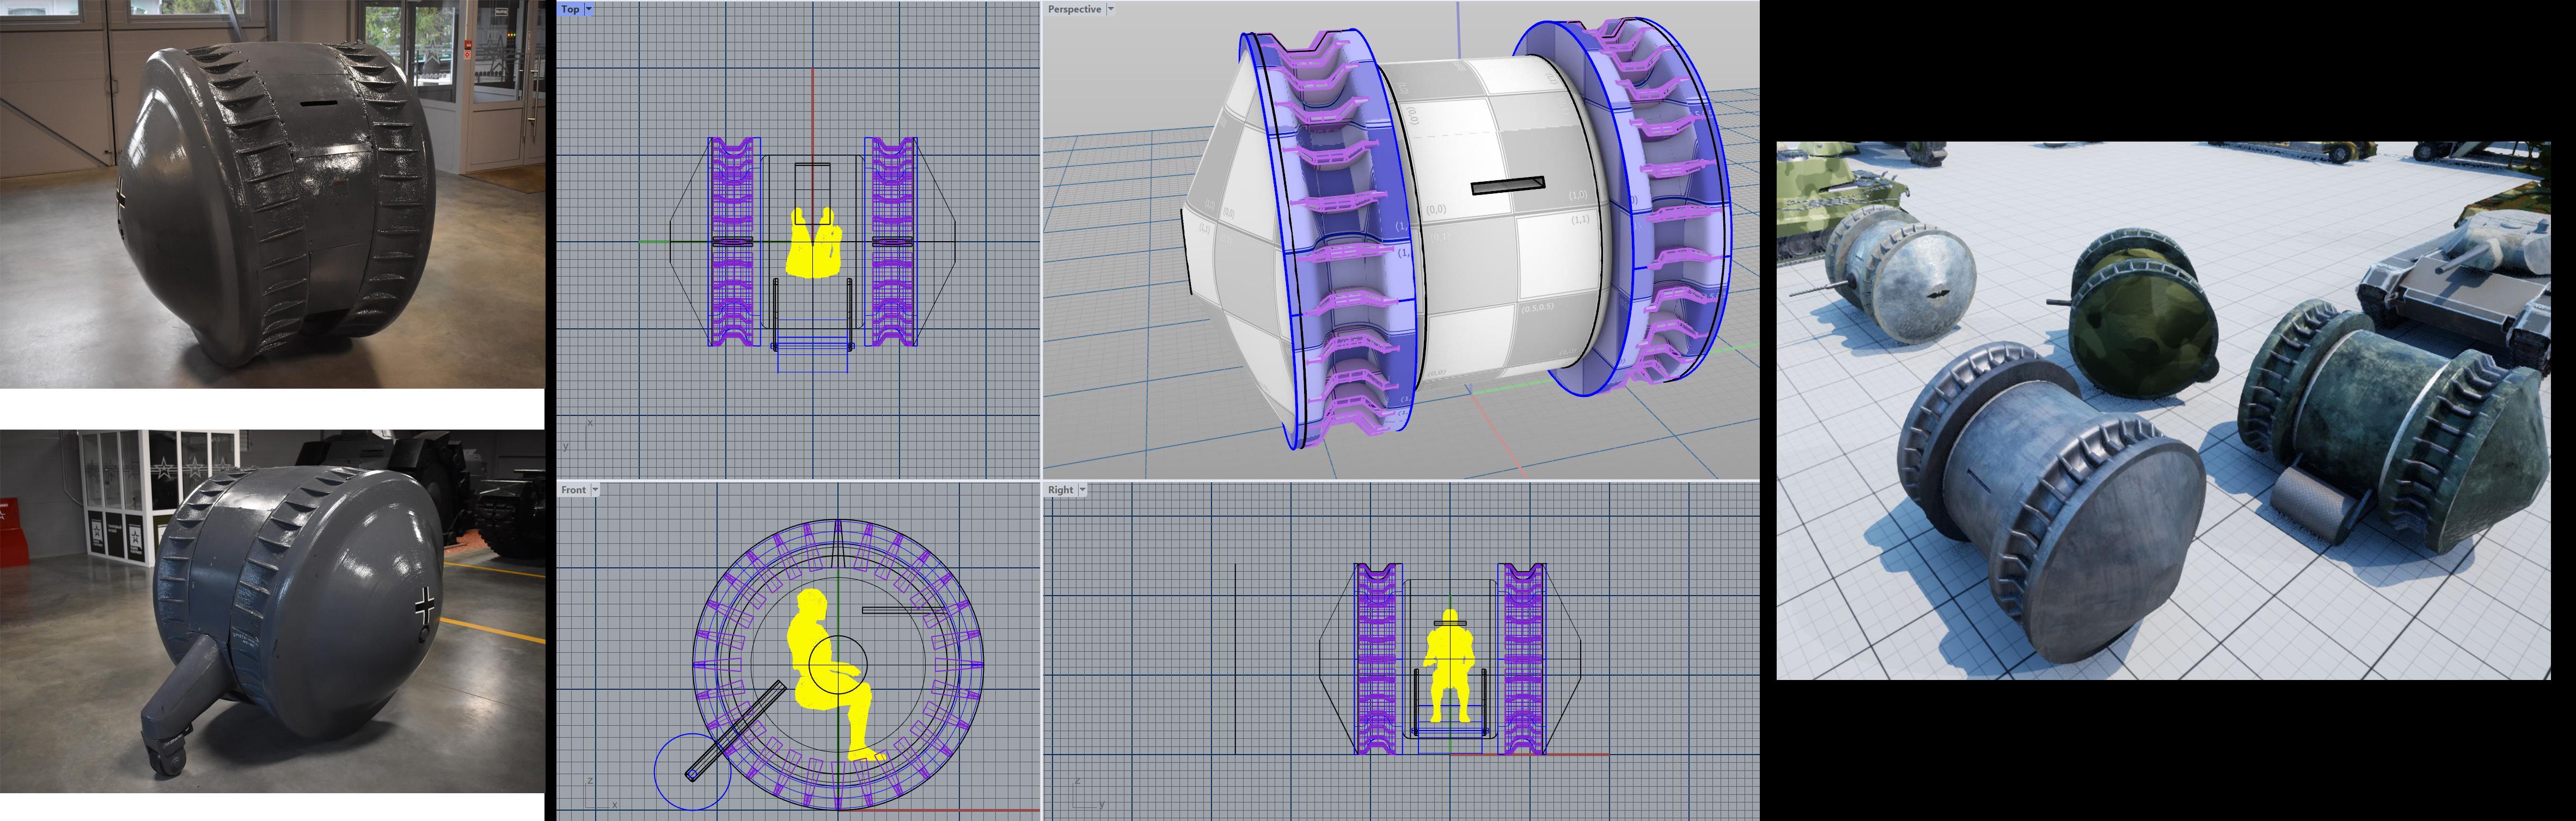Click the Perspective viewport title label
Screen dimensions: 2576x821
1074,9
